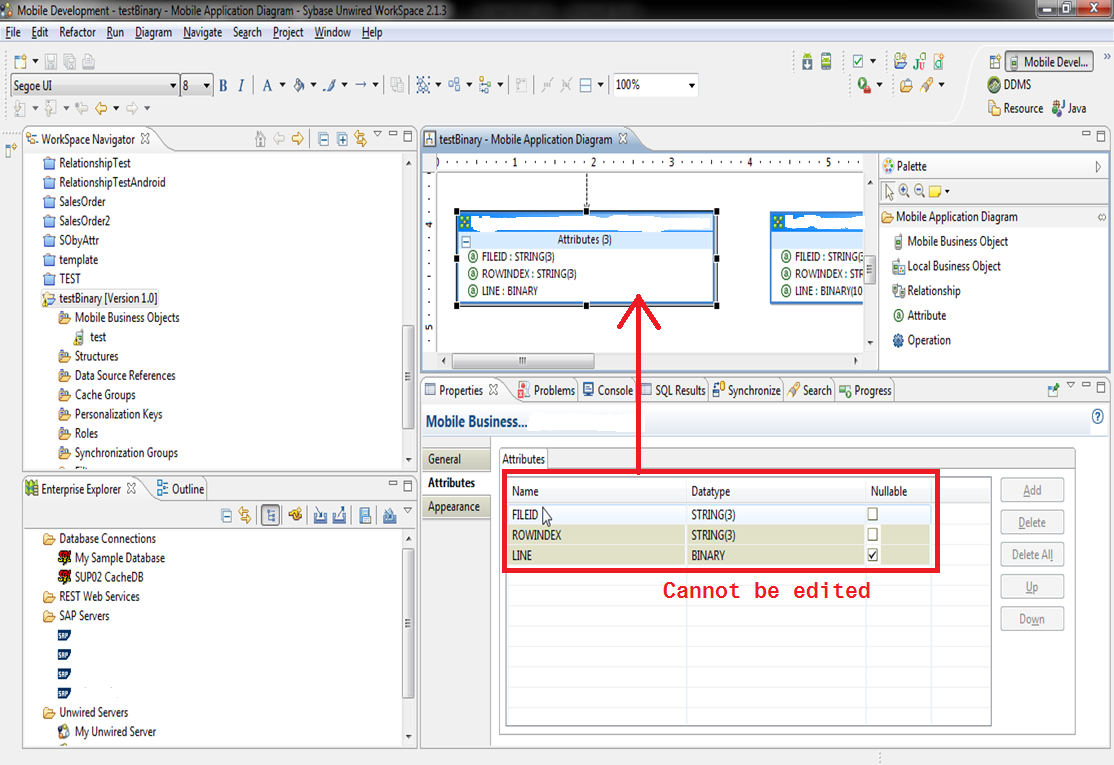Open the Enterprise Explorer view menu arrow
The height and width of the screenshot is (765, 1114).
[x=408, y=510]
